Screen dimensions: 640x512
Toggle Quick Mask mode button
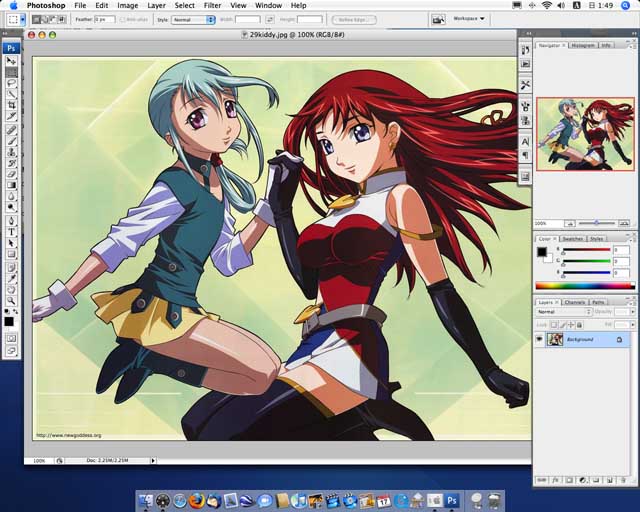coord(11,338)
